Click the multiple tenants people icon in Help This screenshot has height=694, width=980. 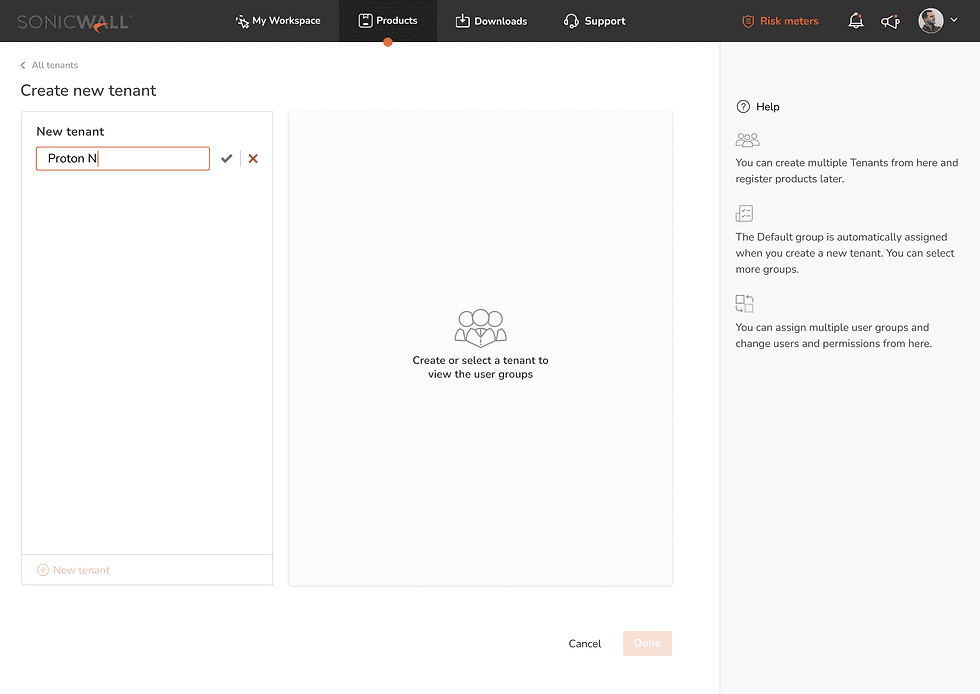click(748, 140)
